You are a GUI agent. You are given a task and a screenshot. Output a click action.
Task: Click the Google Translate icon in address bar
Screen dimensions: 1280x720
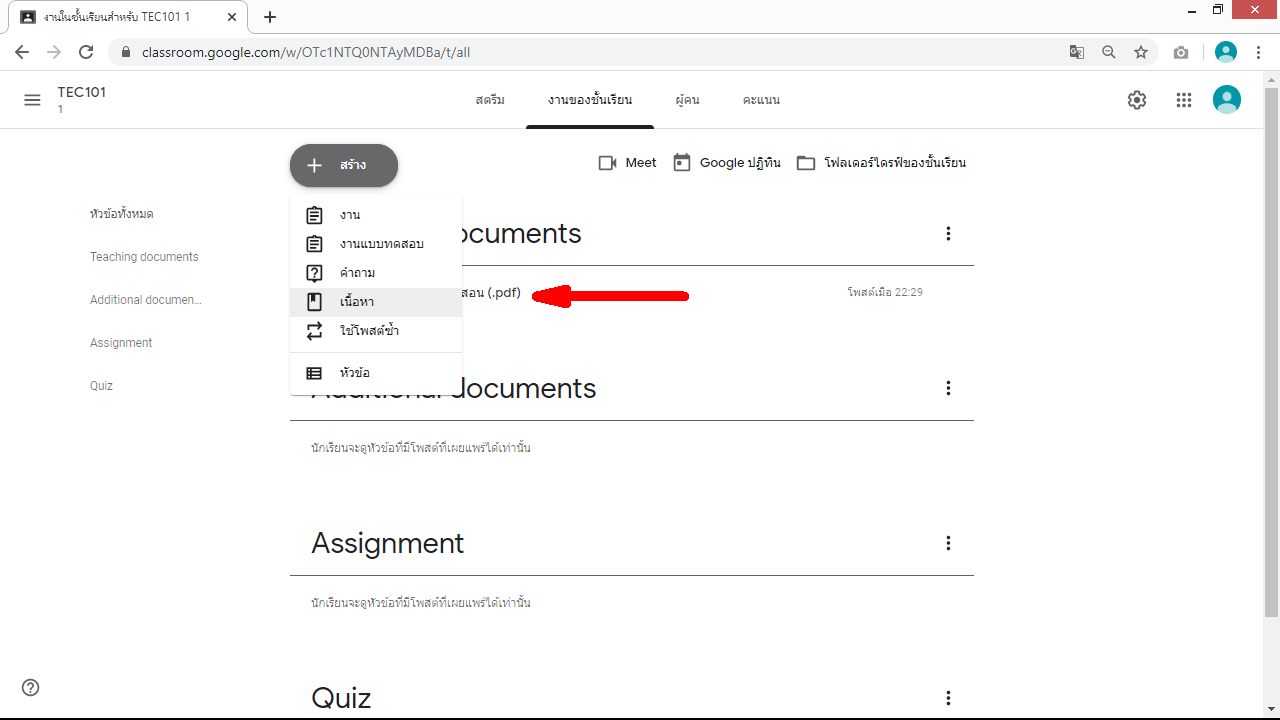[1077, 52]
